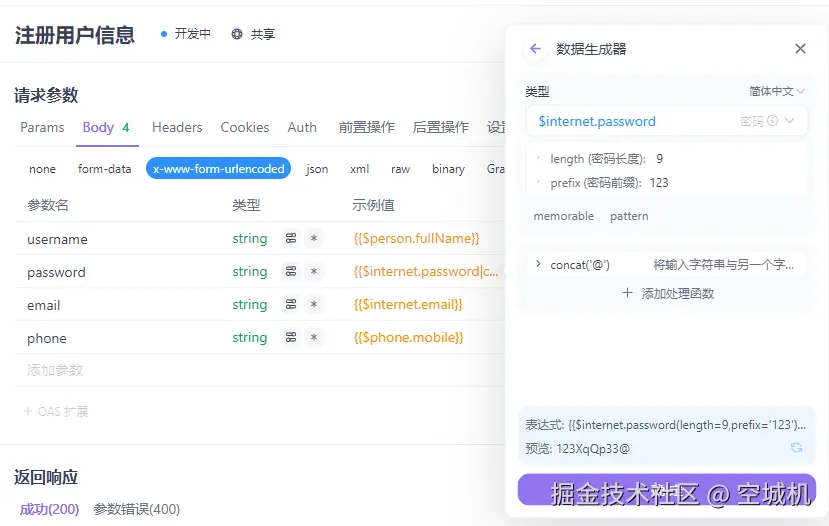Refresh the preview value
829x526 pixels.
point(796,448)
